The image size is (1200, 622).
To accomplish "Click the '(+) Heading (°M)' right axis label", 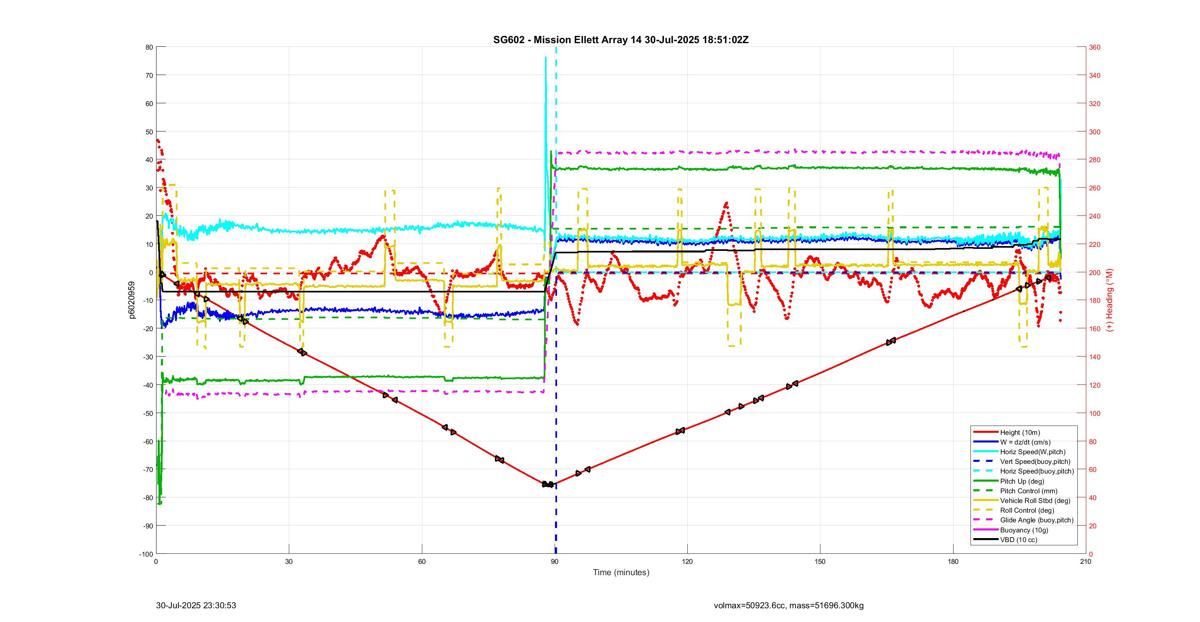I will [x=1110, y=300].
